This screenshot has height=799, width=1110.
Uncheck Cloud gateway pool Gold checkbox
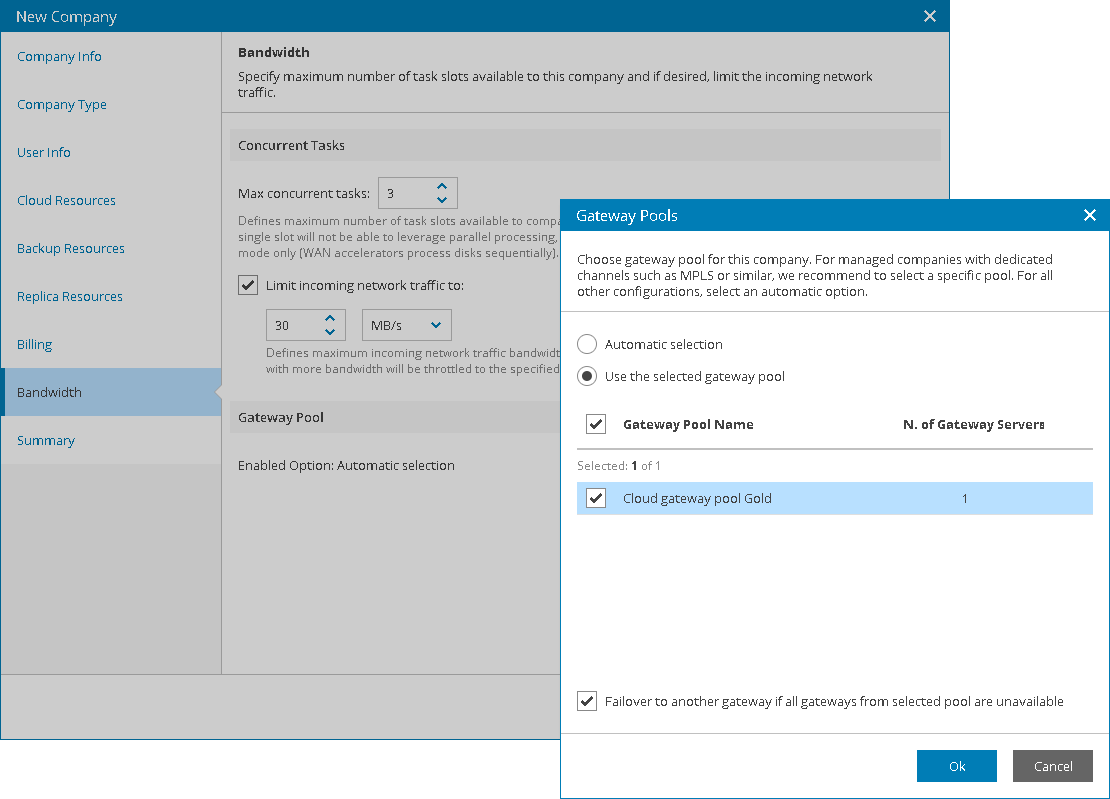[596, 498]
